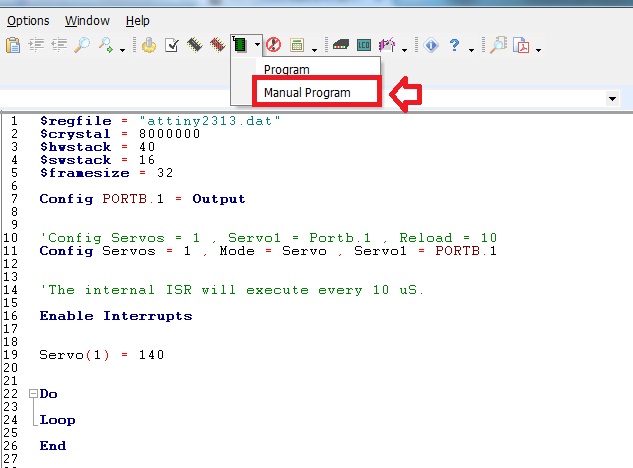Click the Indent block icon
Screen dimensions: 633x468
36,45
